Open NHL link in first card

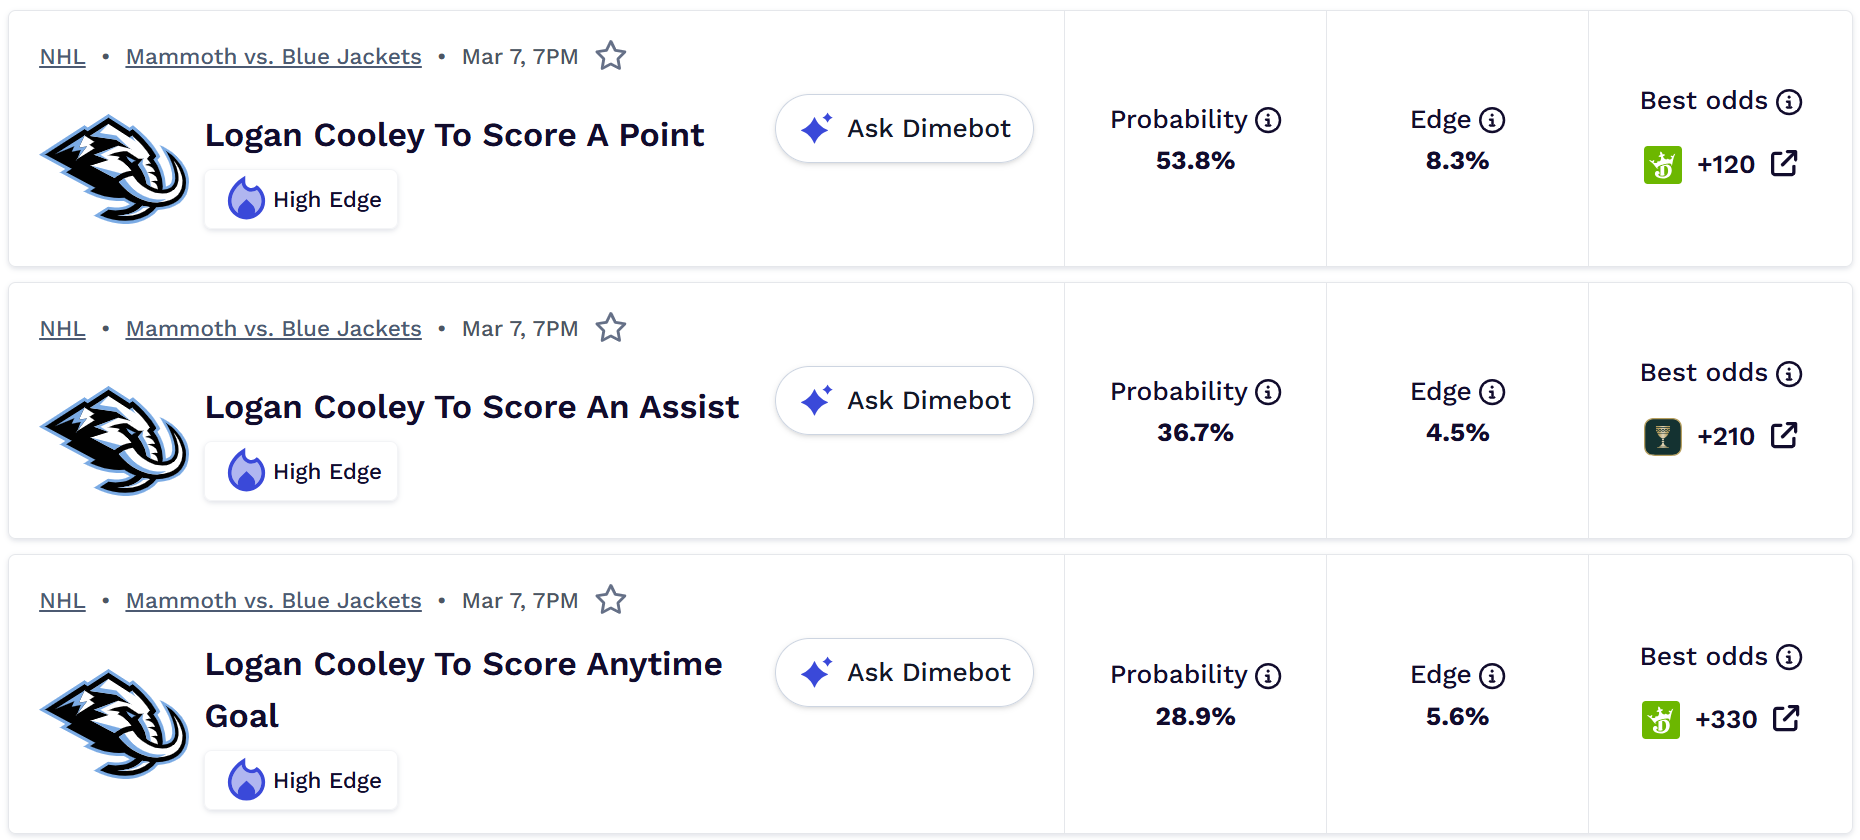[x=62, y=57]
